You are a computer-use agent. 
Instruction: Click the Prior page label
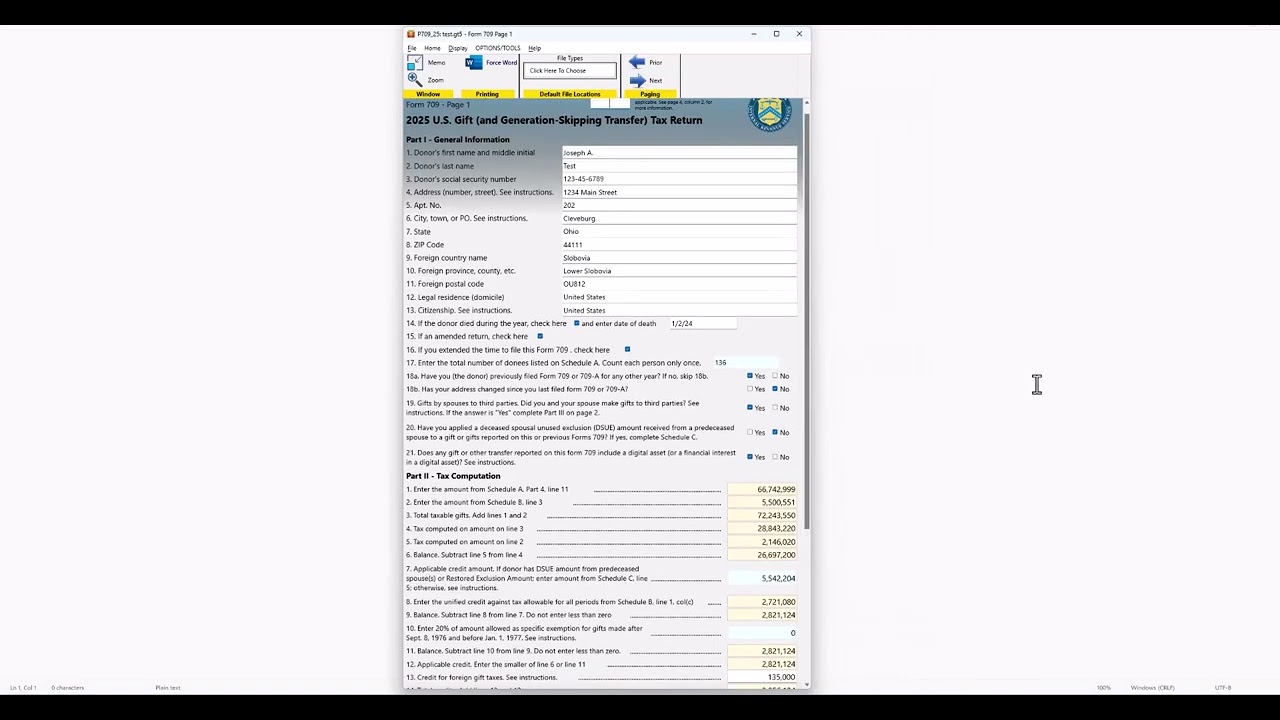(x=656, y=63)
